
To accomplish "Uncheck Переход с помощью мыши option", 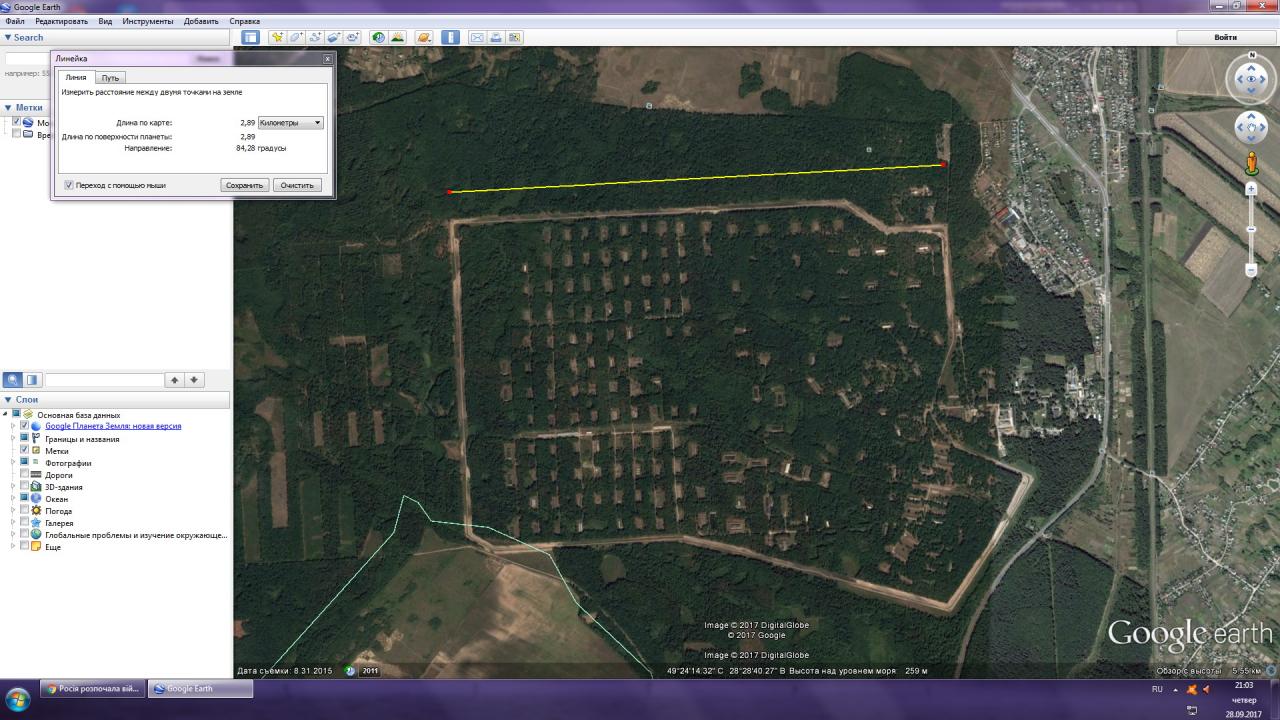I will pos(69,185).
